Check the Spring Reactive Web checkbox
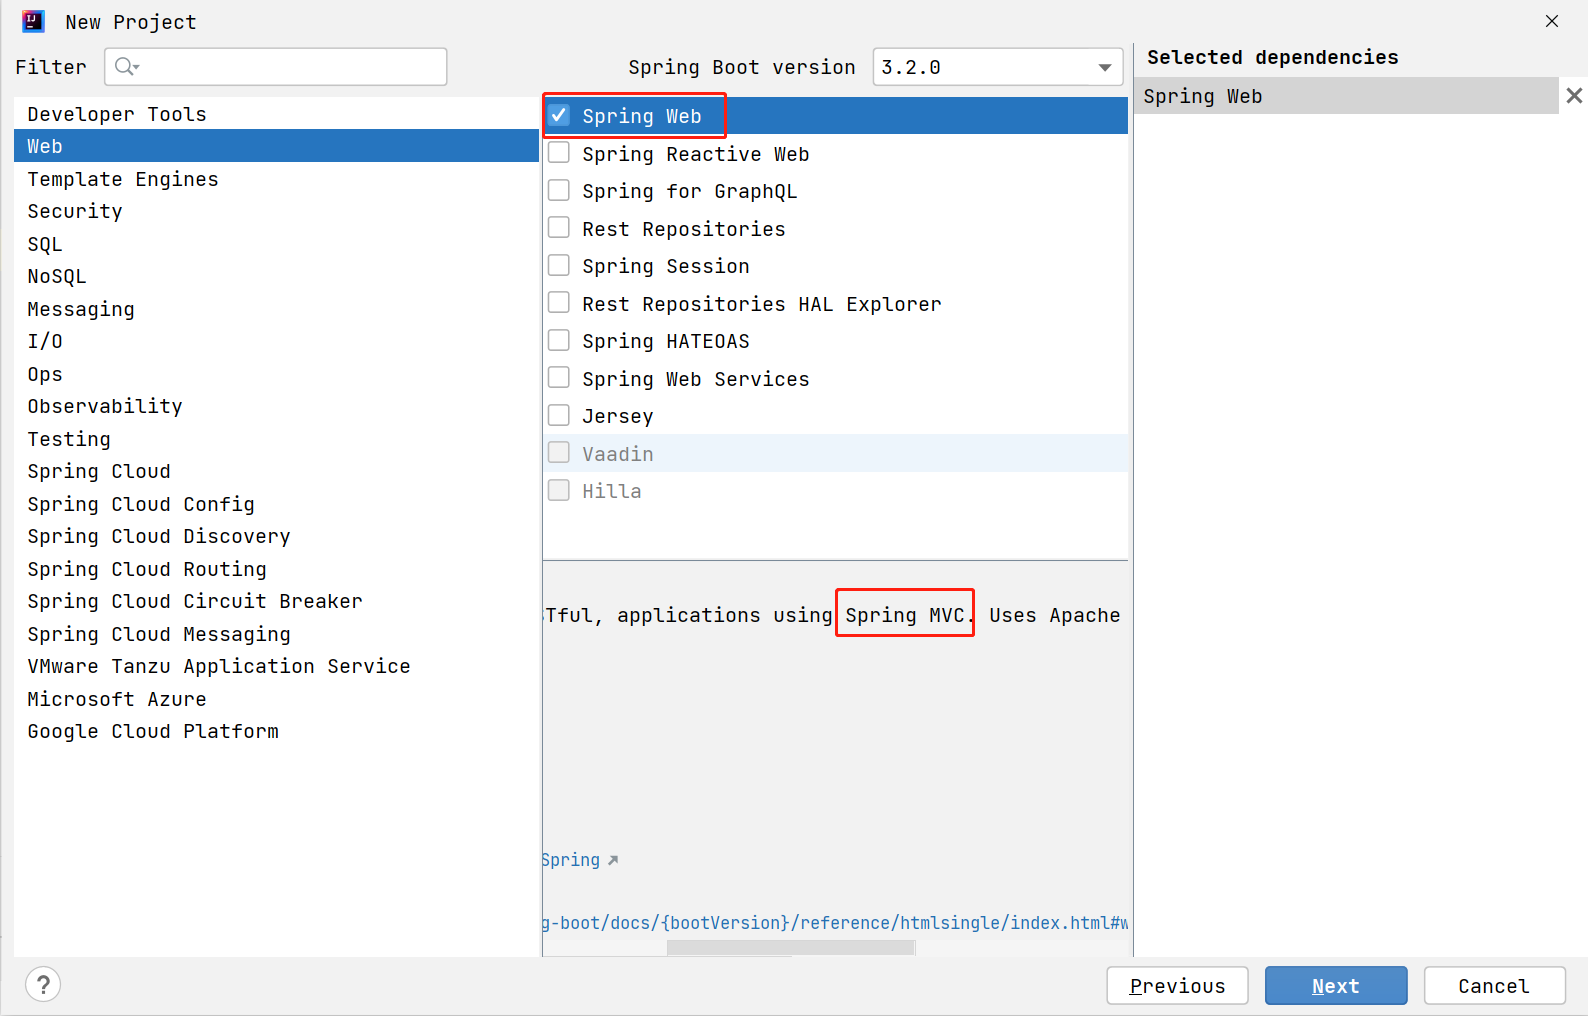Screen dimensions: 1588x1016 click(559, 153)
